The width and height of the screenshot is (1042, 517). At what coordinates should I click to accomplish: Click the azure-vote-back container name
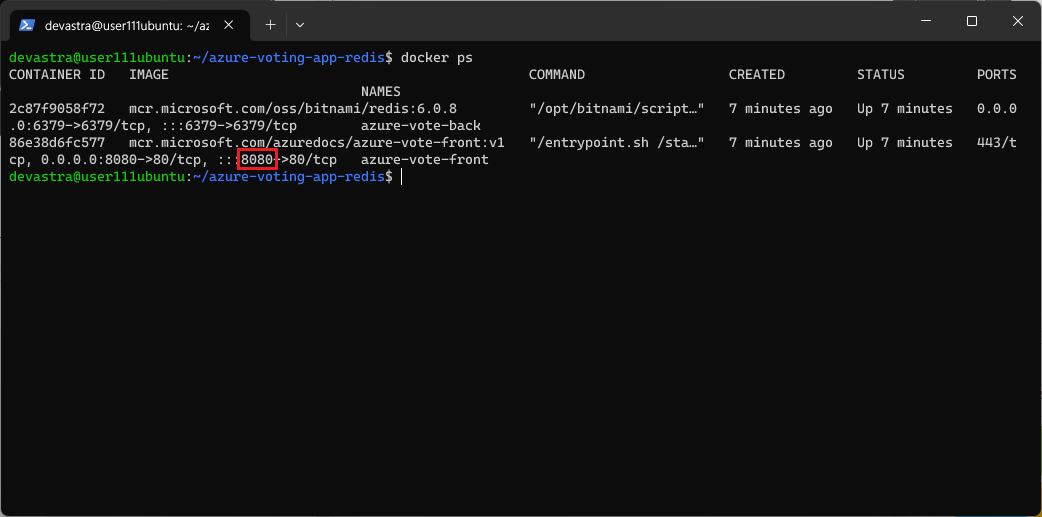click(x=421, y=126)
